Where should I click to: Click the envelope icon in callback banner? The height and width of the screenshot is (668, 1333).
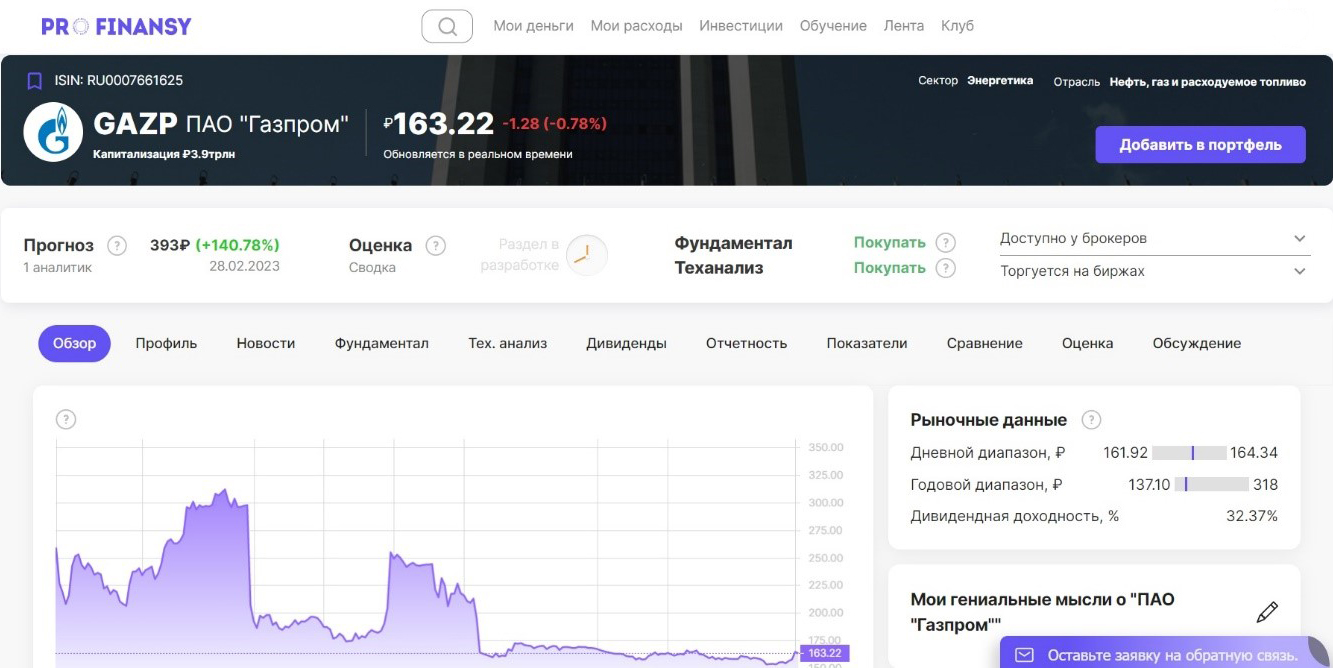point(1024,655)
